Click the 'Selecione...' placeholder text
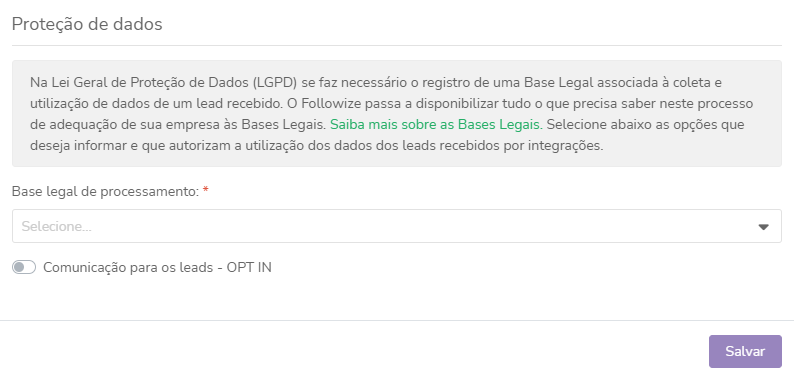The image size is (794, 380). pos(56,226)
